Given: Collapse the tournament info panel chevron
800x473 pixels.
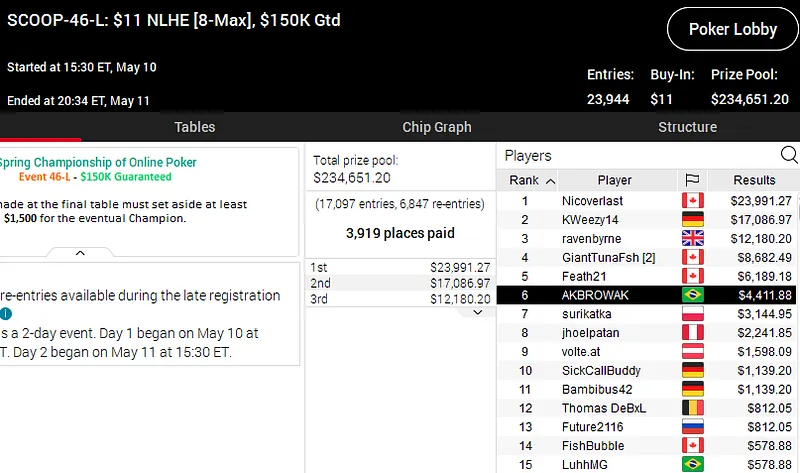Looking at the screenshot, I should (x=79, y=254).
